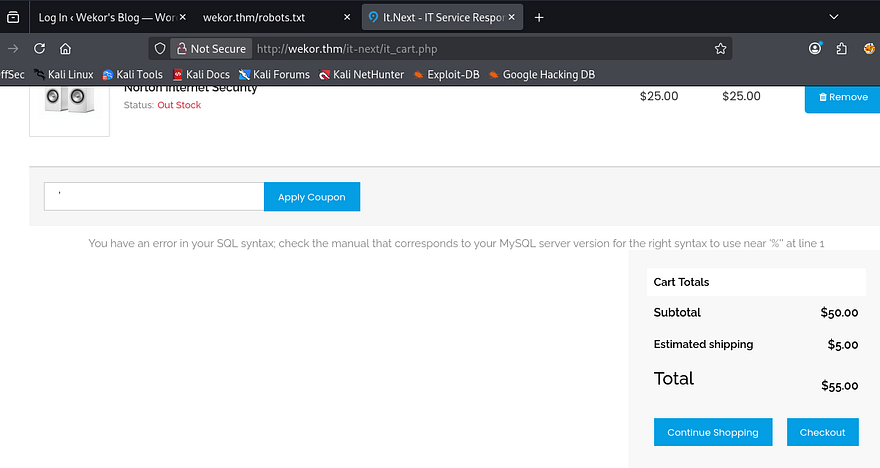Open the Kali Tools bookmark
Screen dimensions: 880x468
132,74
